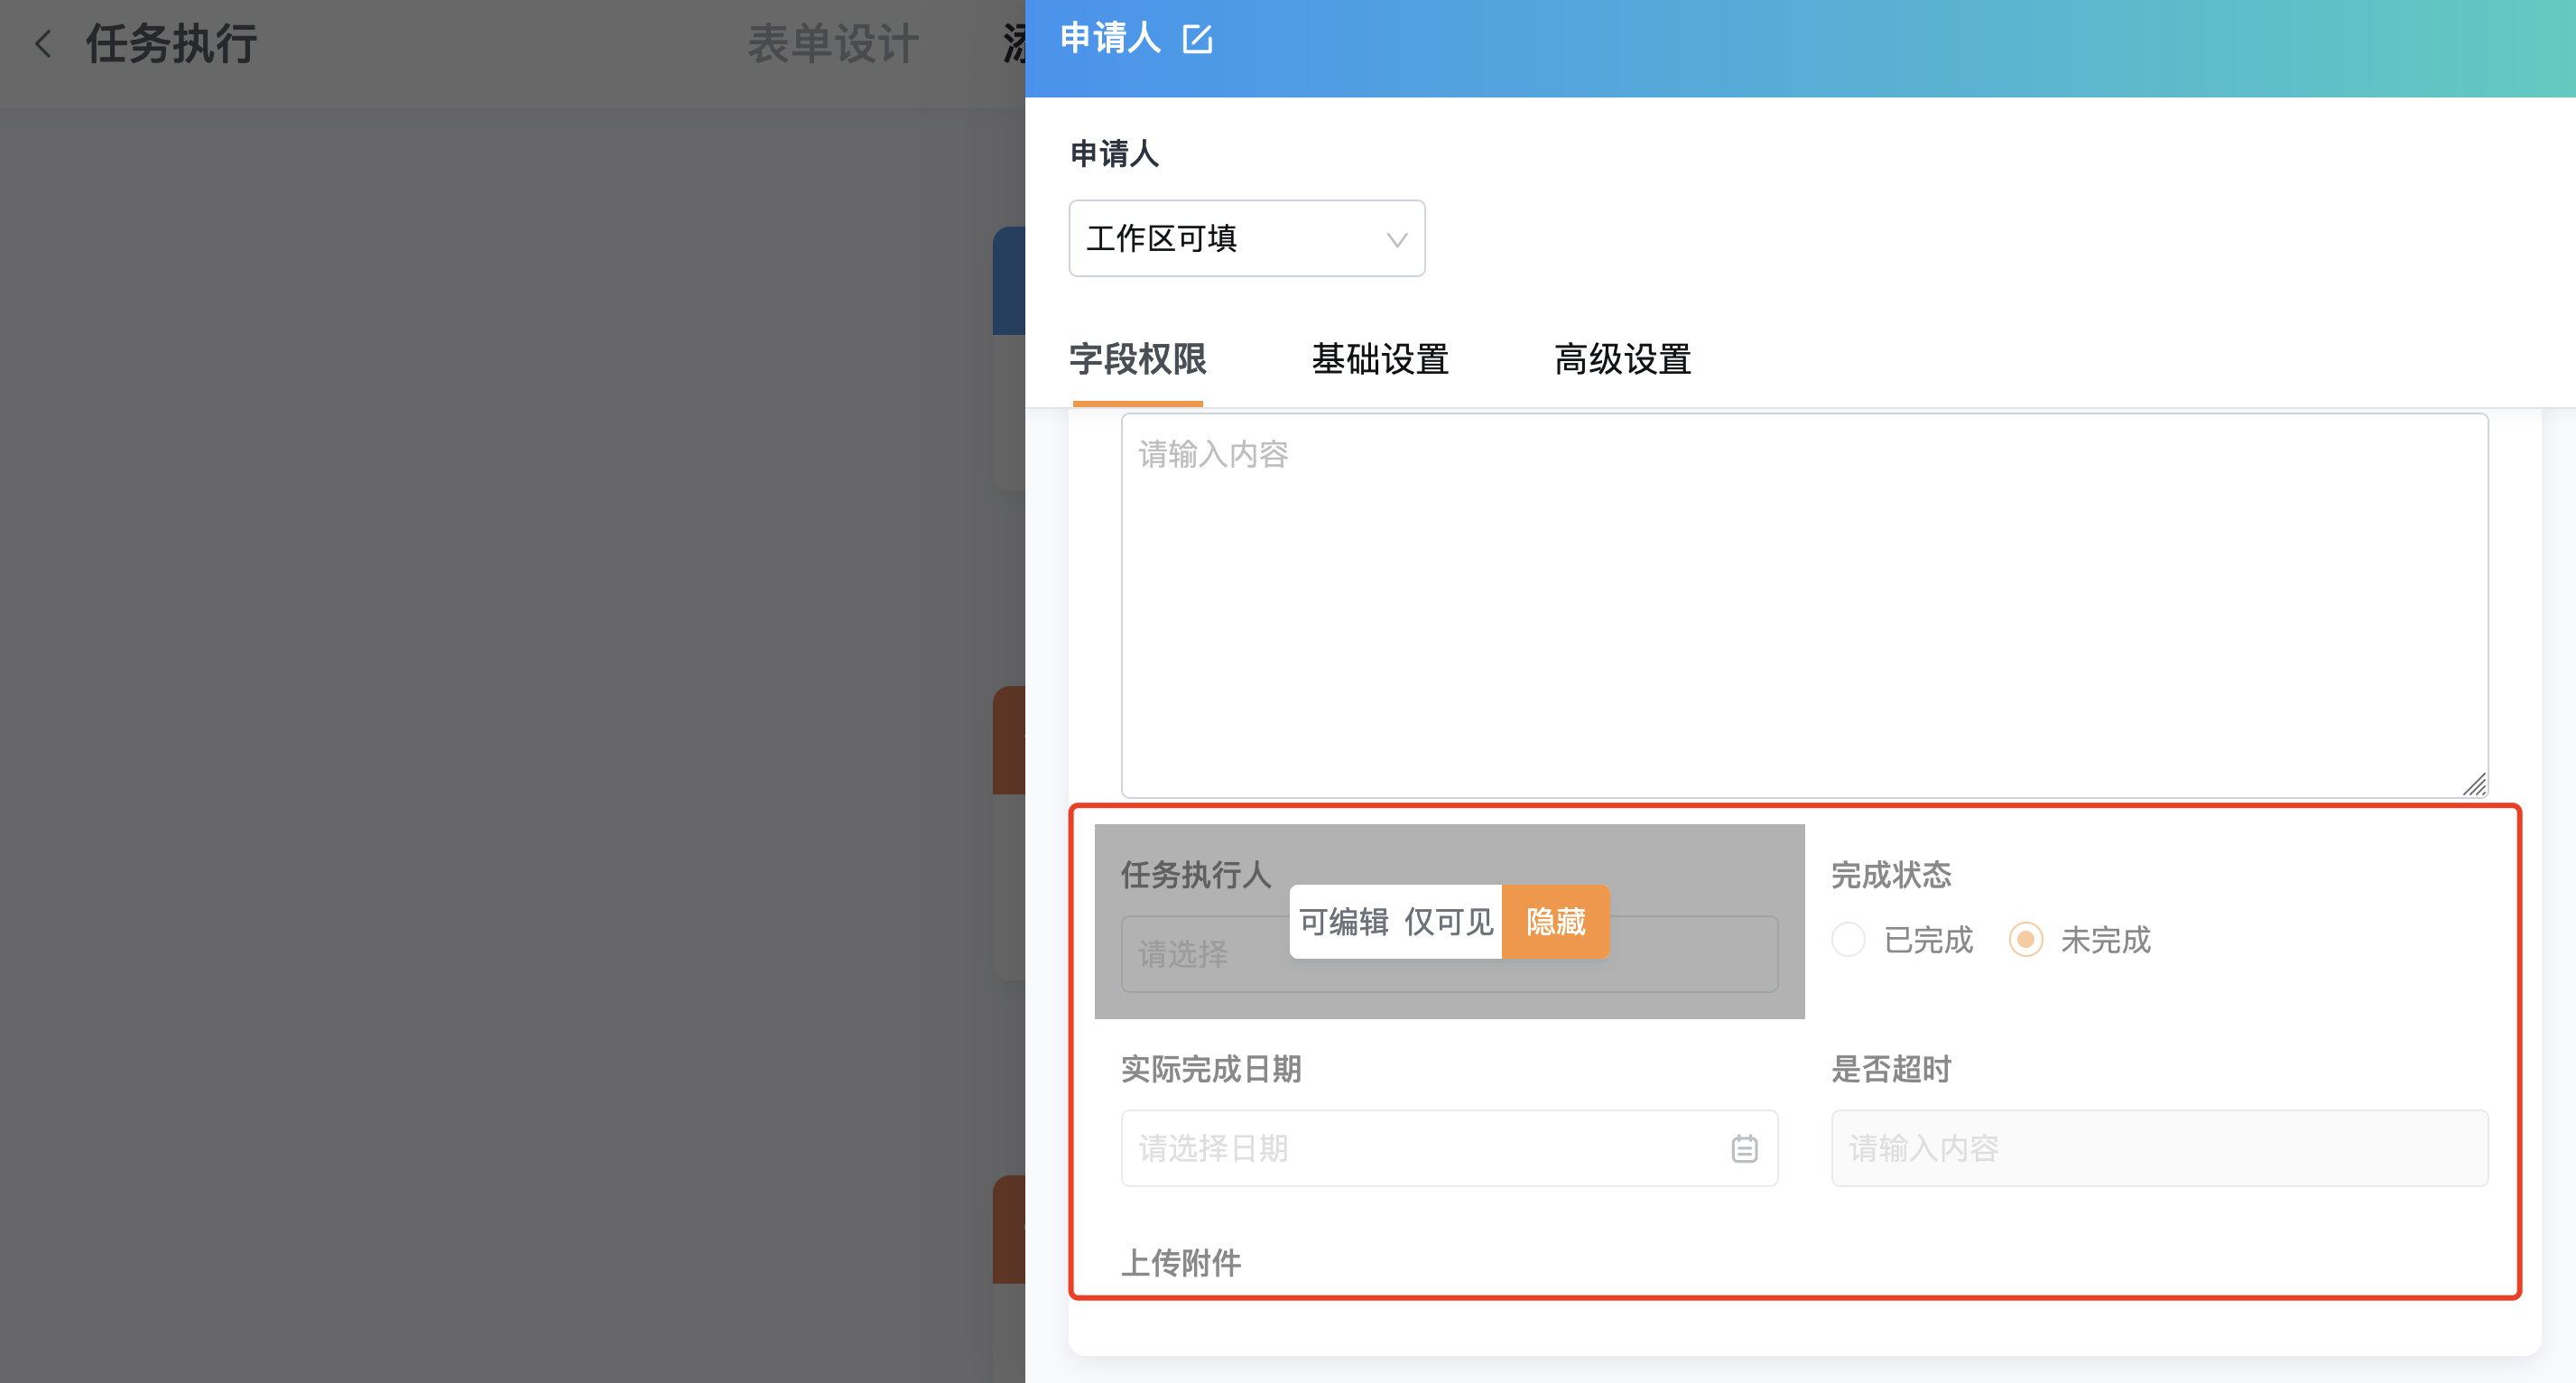
Task: Switch to the 基础设置 tab
Action: [x=1380, y=359]
